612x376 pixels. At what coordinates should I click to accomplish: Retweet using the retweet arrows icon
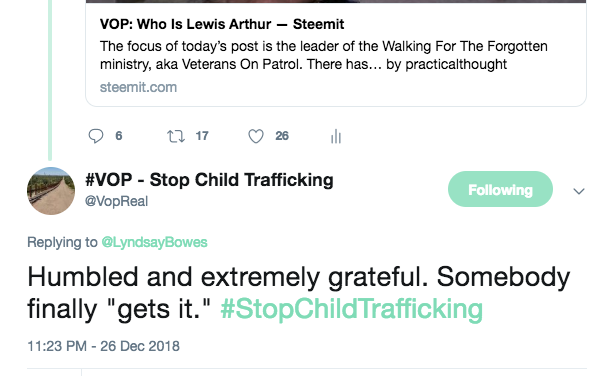pyautogui.click(x=176, y=136)
